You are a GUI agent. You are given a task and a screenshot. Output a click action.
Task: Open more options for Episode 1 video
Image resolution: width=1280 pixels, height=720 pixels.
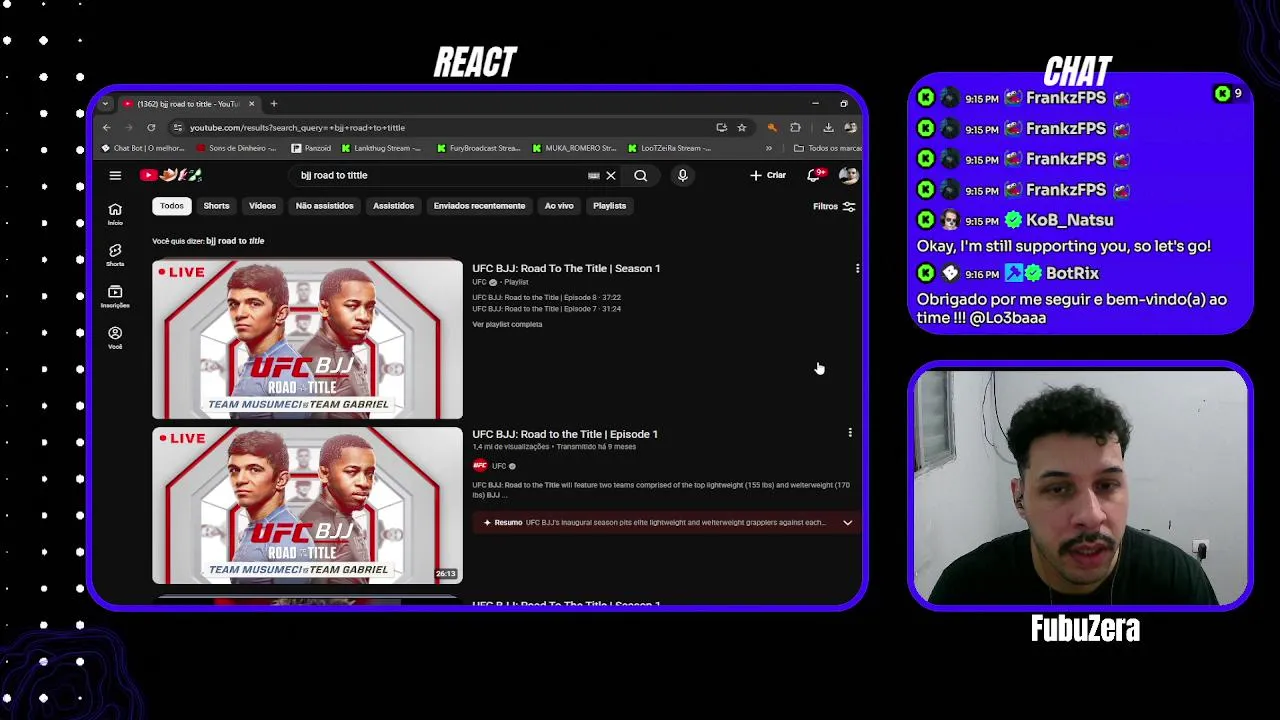(850, 433)
